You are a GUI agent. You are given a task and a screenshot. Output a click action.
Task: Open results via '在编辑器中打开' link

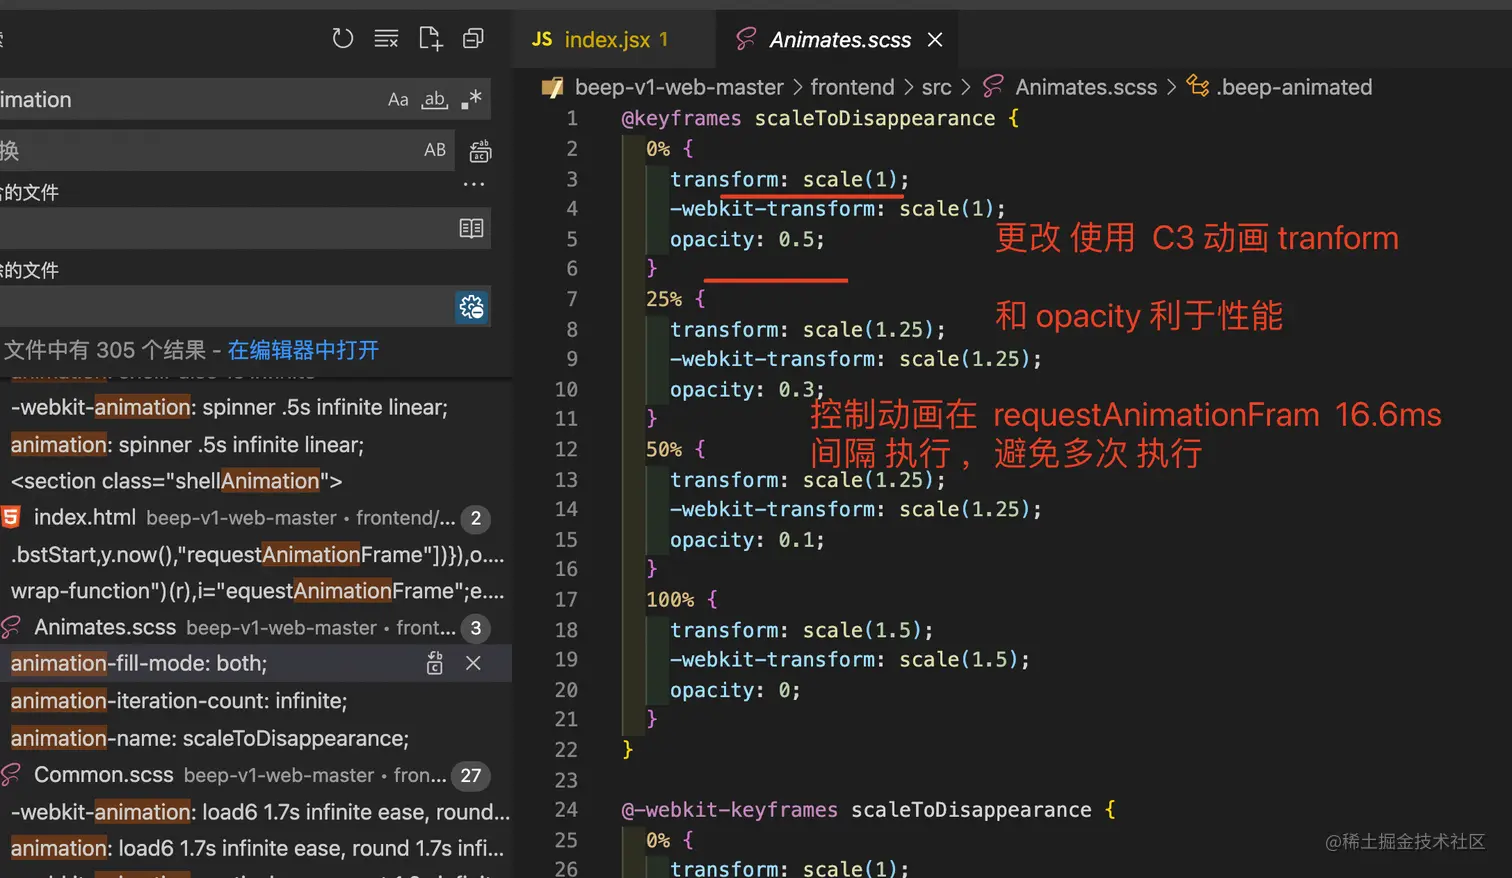click(x=303, y=350)
